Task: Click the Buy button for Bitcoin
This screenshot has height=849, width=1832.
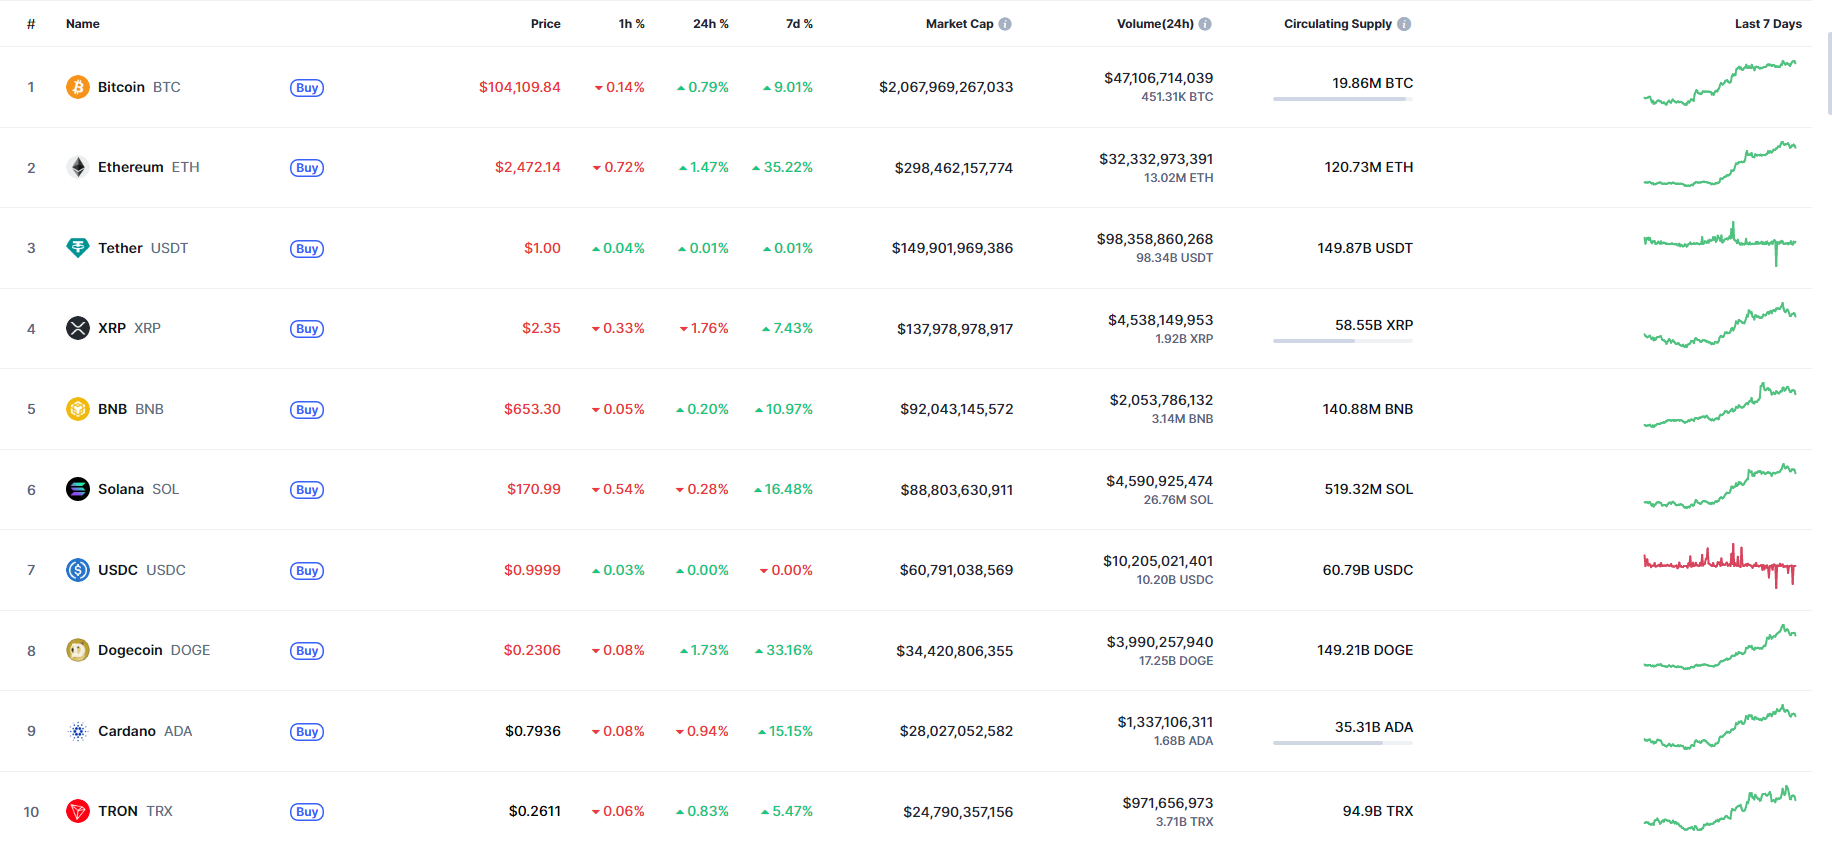Action: (x=307, y=88)
